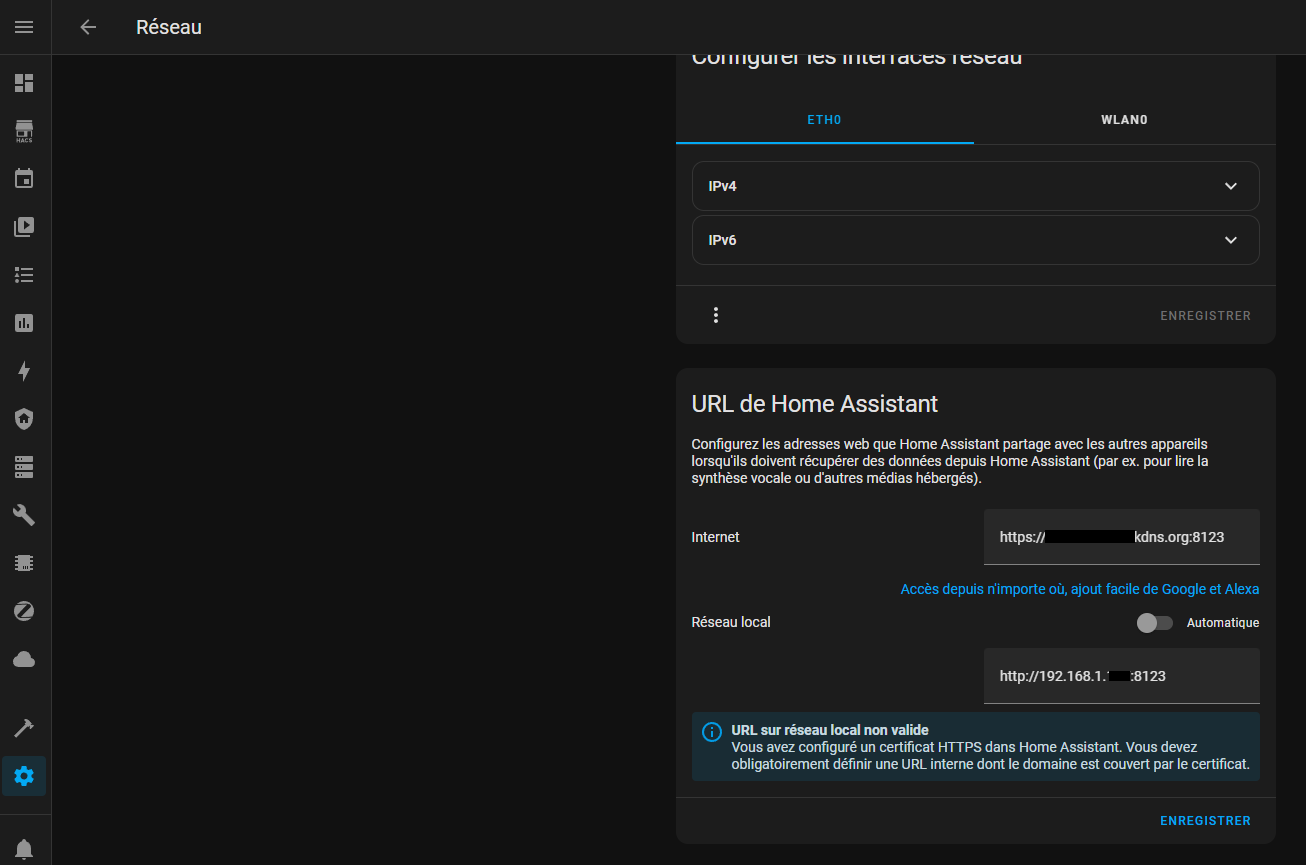Open the Media browser sidebar icon
The height and width of the screenshot is (865, 1306).
(24, 227)
